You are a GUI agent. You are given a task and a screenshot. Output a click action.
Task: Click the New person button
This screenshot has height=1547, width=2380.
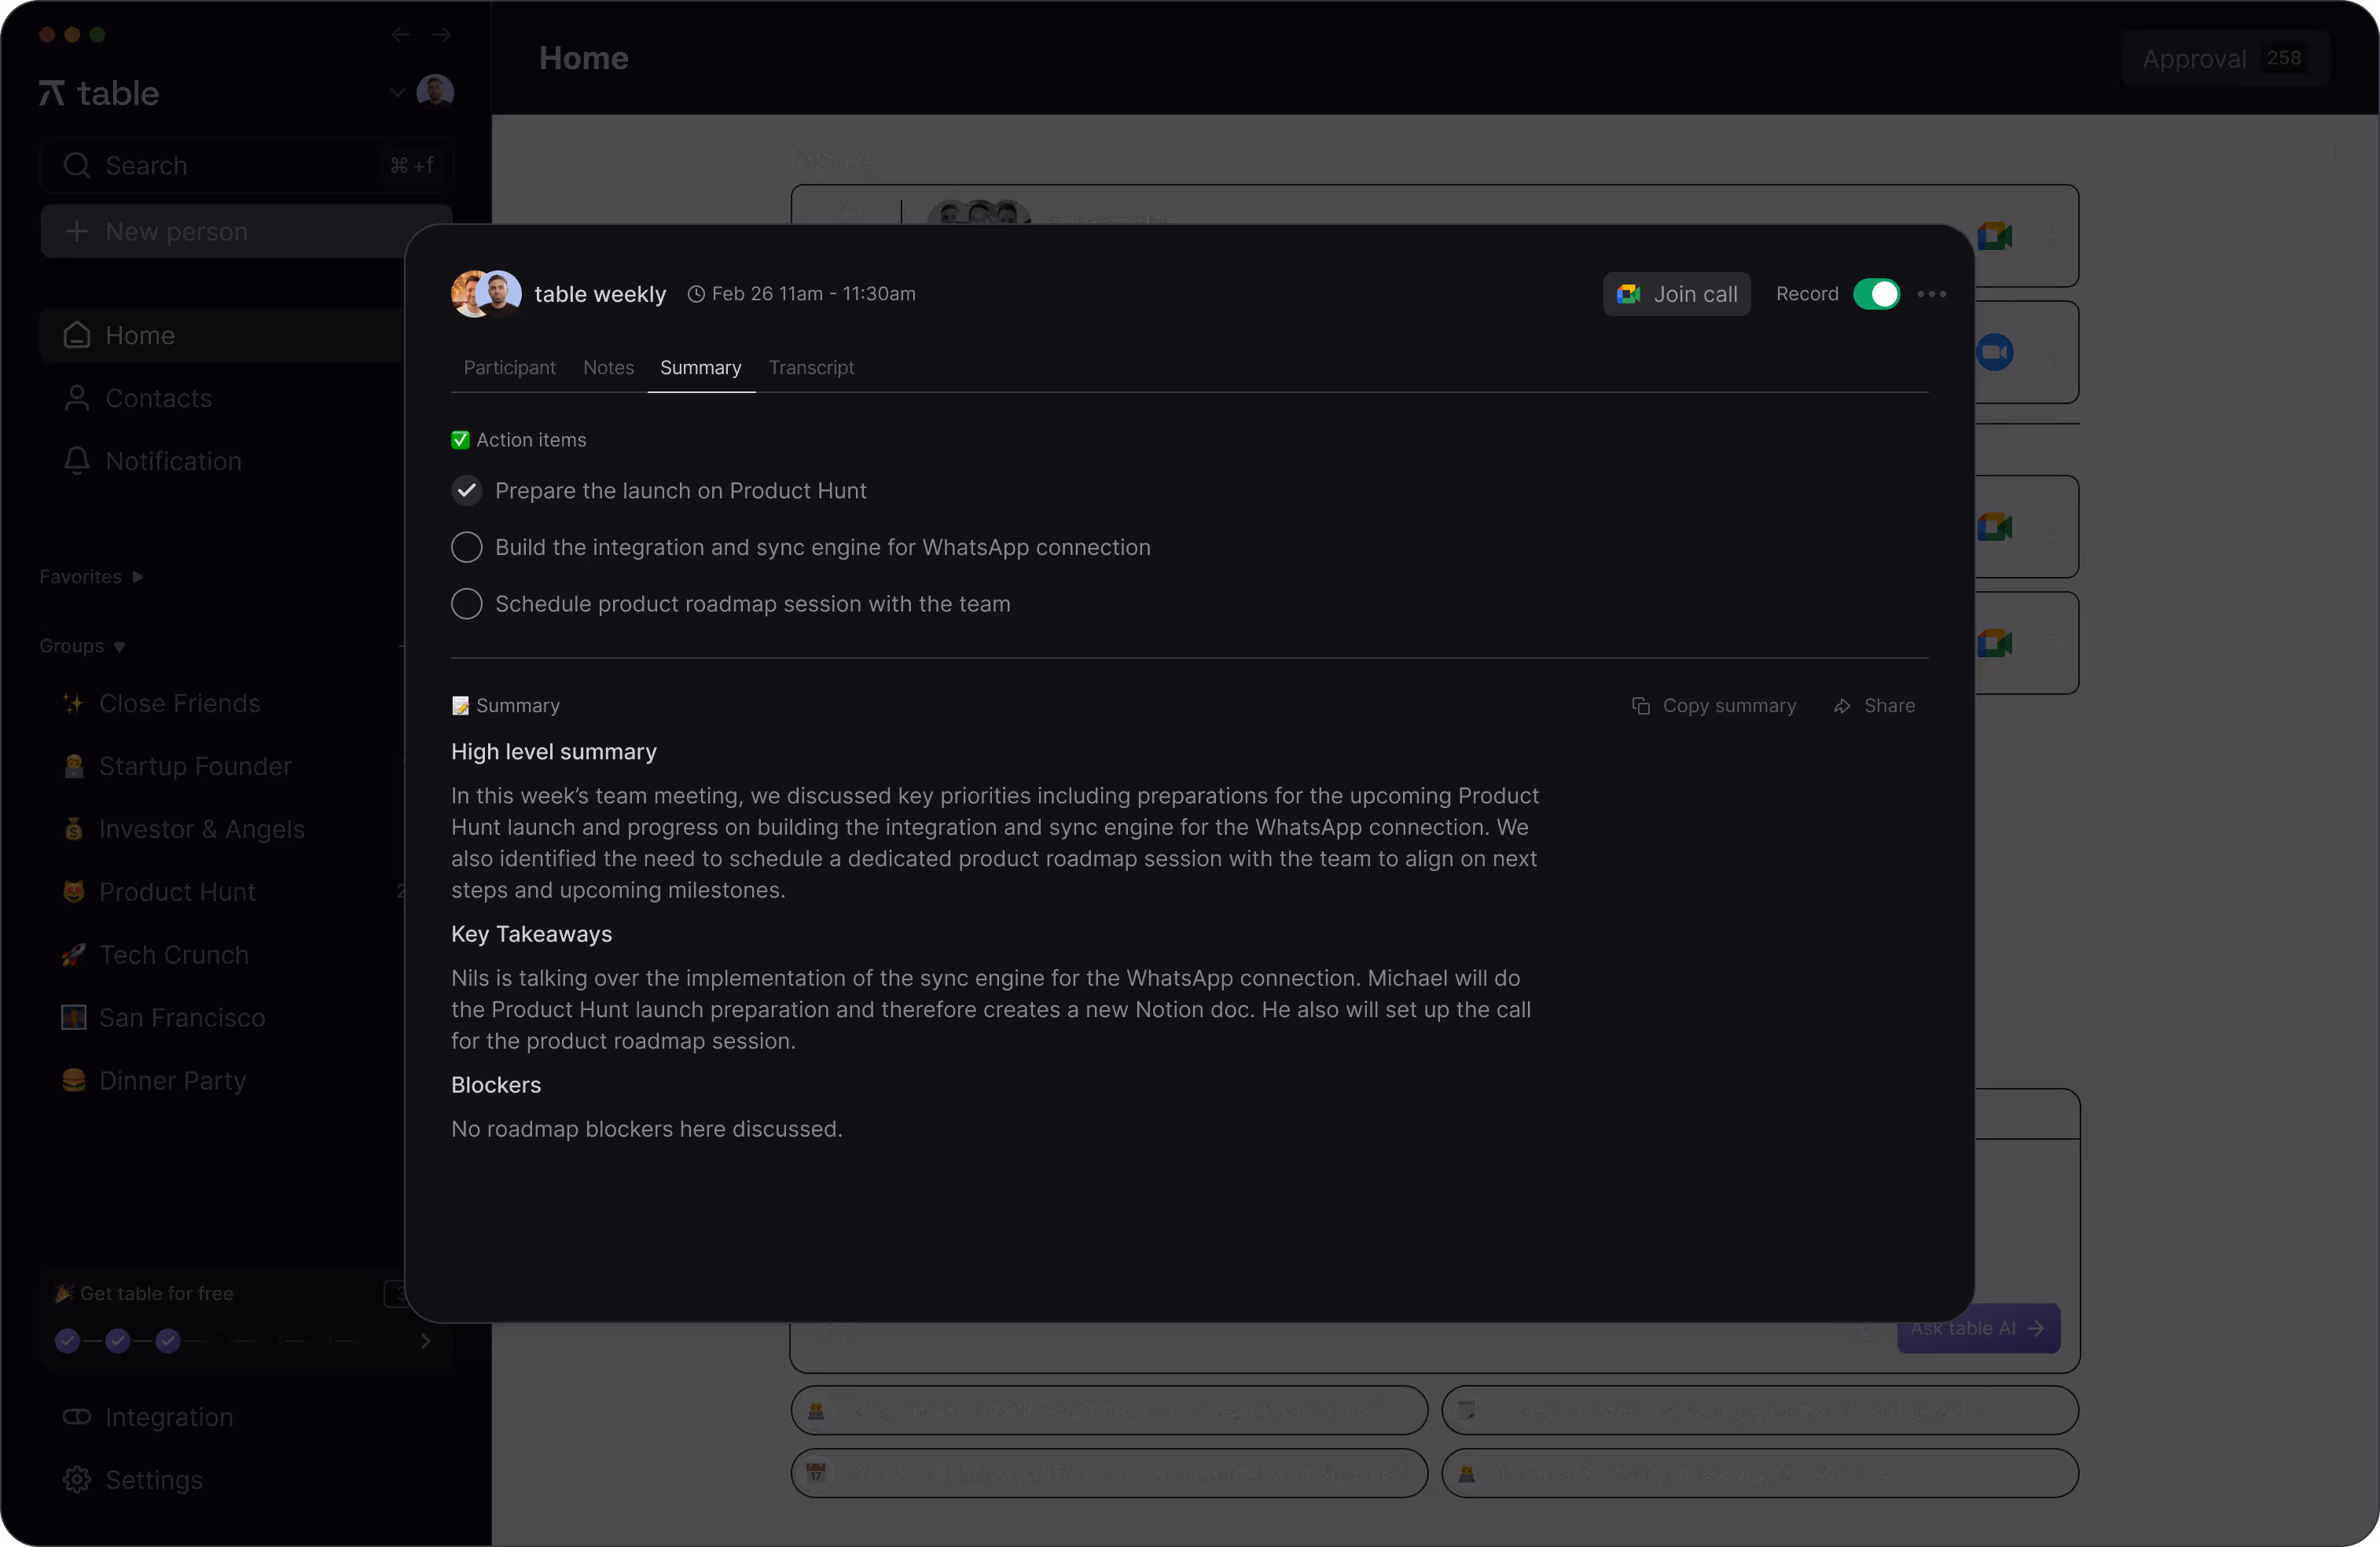[x=222, y=231]
